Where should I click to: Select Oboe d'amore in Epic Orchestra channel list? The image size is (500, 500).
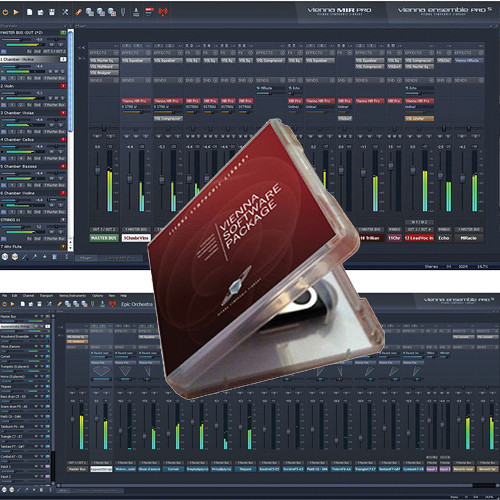[11, 346]
